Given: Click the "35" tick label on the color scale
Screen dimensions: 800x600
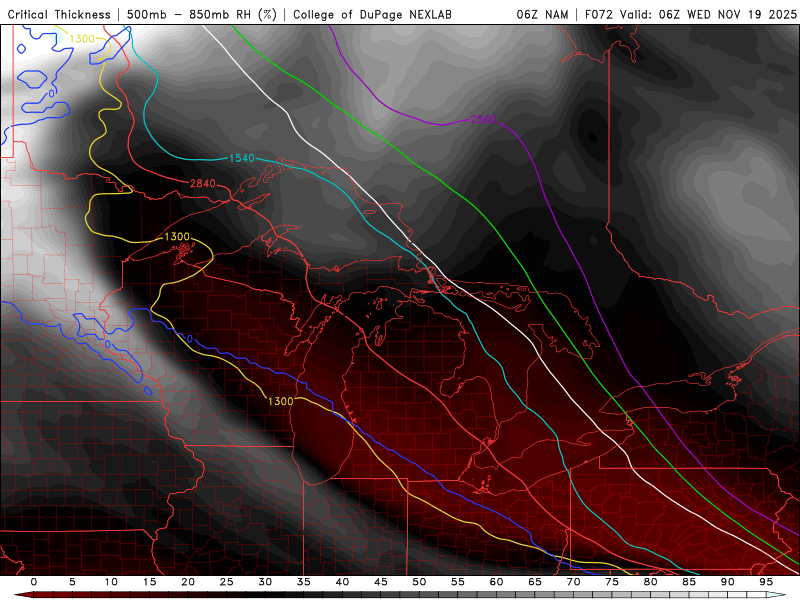Looking at the screenshot, I should [x=304, y=582].
